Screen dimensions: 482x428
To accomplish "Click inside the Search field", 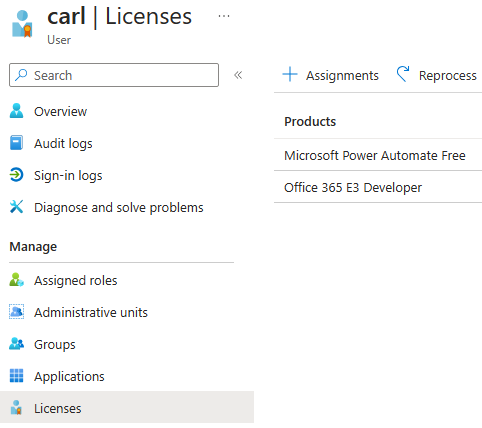I will click(x=114, y=75).
